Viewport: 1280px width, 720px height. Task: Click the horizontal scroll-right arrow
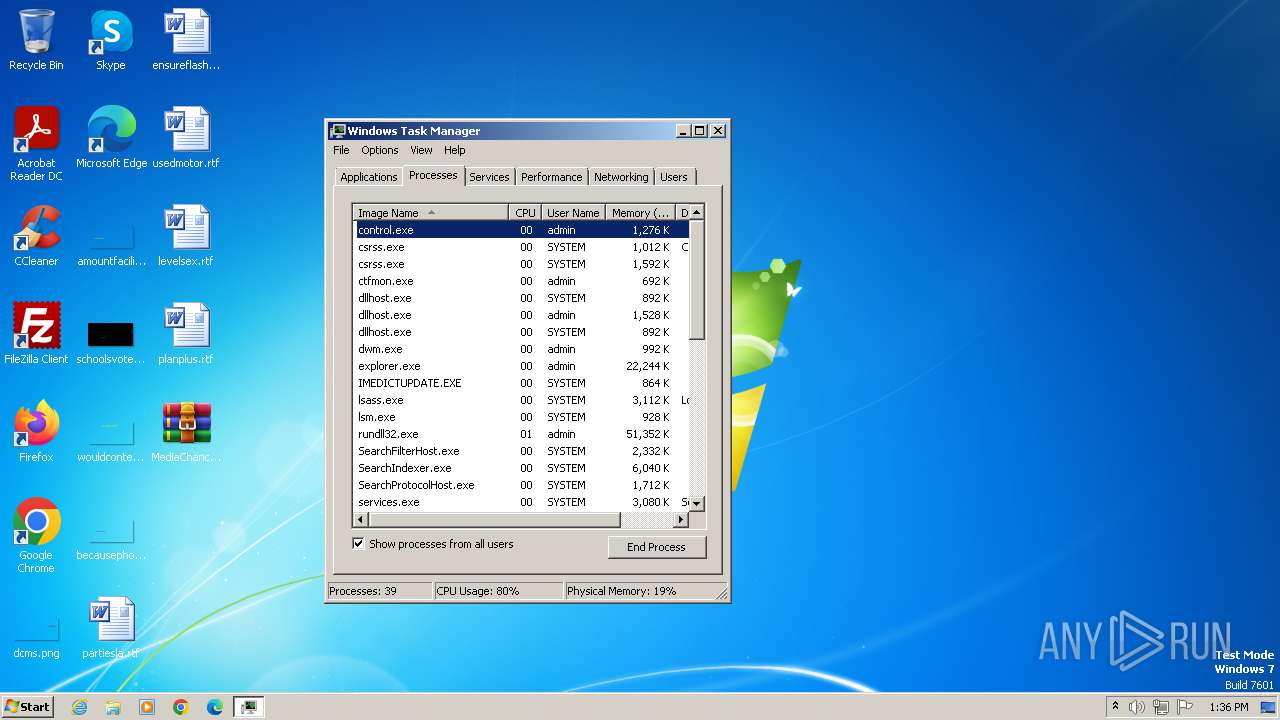point(682,520)
